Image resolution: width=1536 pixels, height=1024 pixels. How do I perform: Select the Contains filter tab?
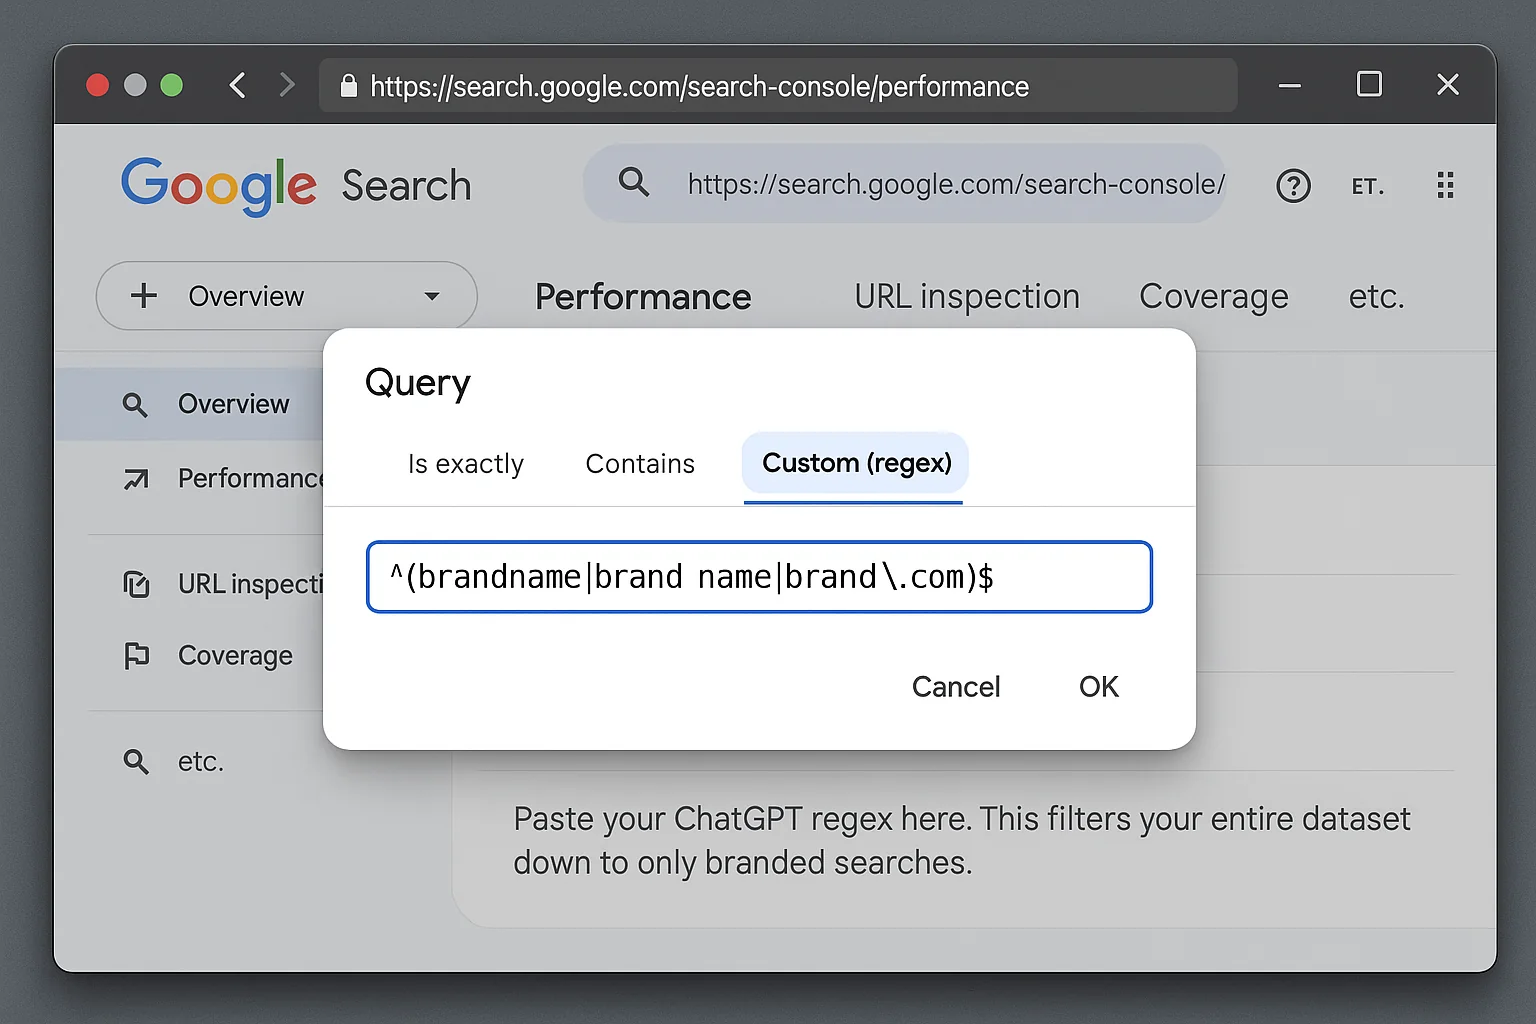tap(639, 464)
